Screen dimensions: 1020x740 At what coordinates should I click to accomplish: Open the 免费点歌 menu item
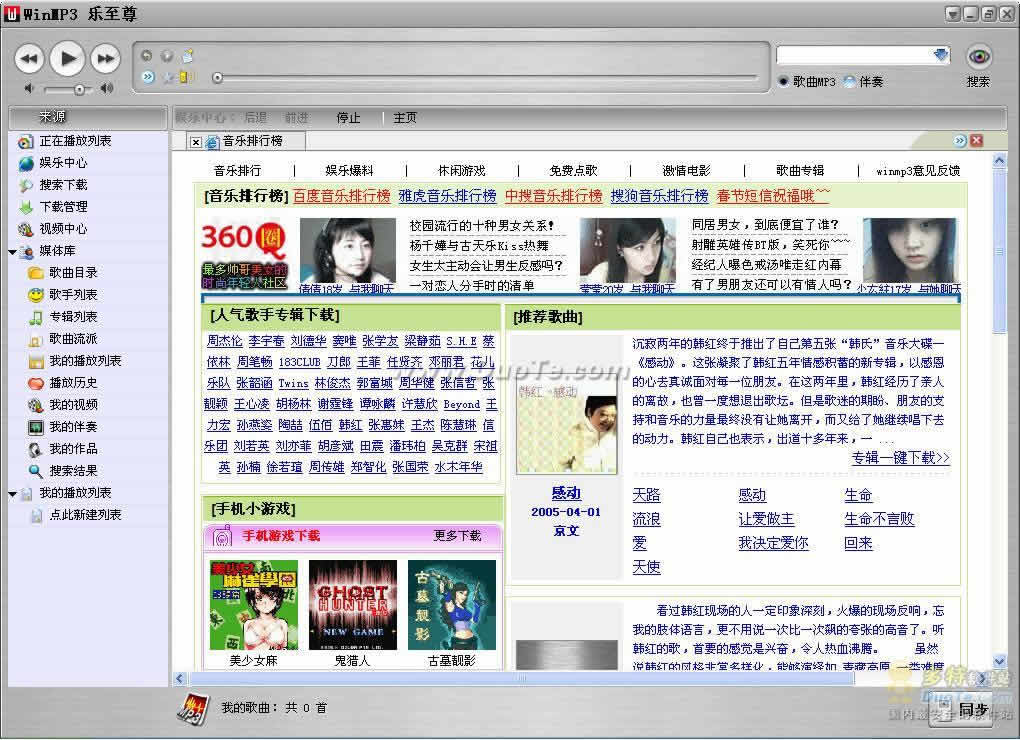[x=573, y=170]
